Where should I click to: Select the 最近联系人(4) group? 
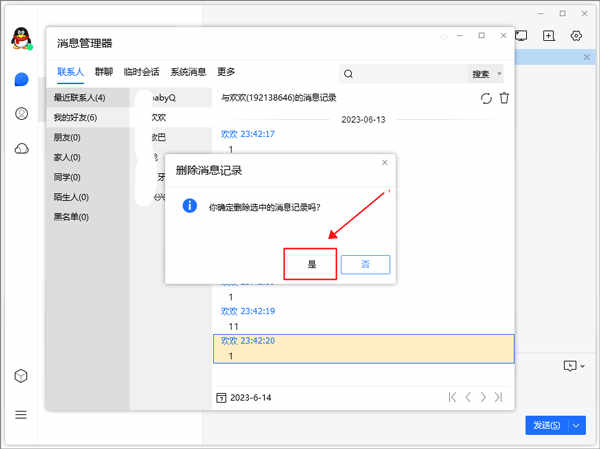(x=88, y=98)
